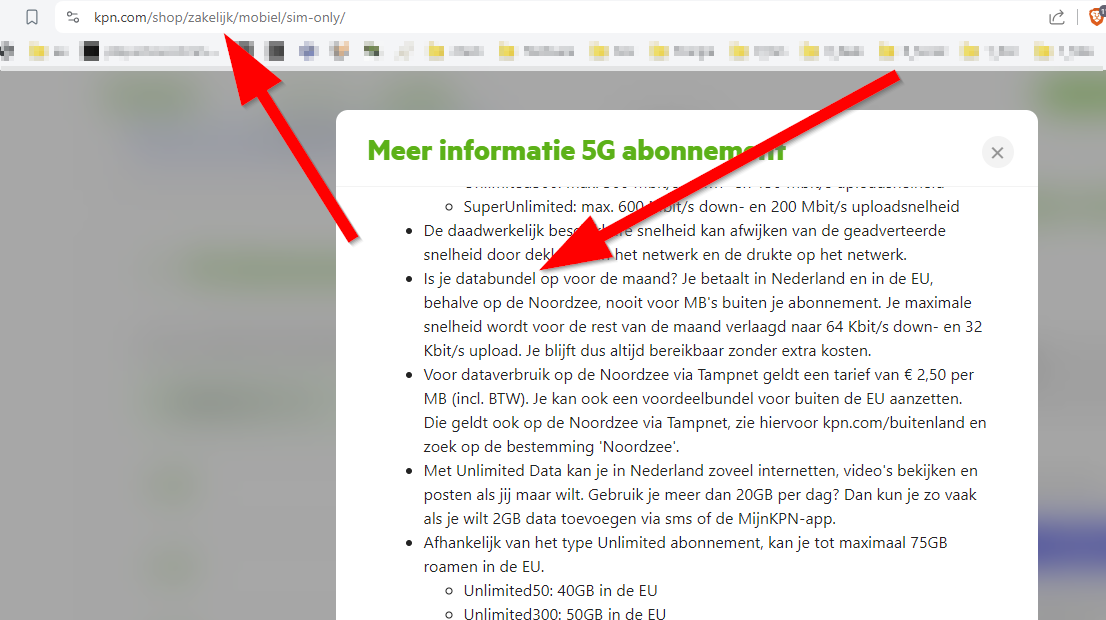Click 'Voor dataverbruik op de Noordzee' bullet
The image size is (1106, 620).
[x=705, y=411]
